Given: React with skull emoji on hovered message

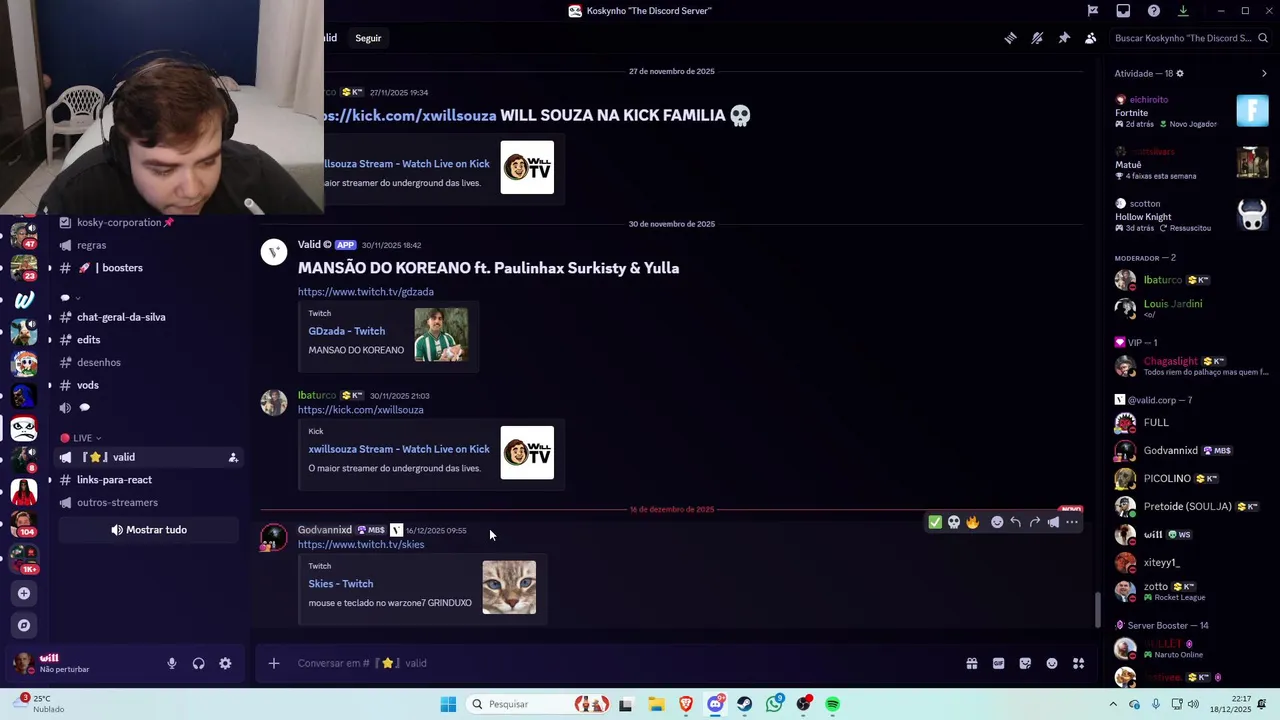Looking at the screenshot, I should [954, 522].
